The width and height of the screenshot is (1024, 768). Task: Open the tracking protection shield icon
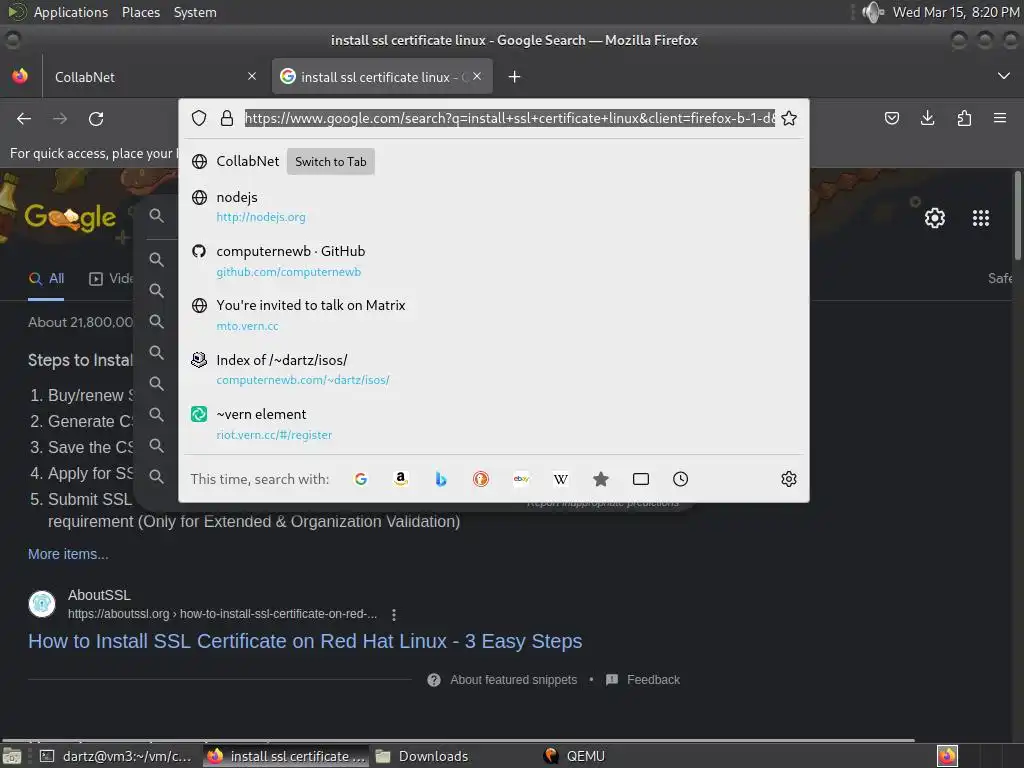(x=199, y=118)
